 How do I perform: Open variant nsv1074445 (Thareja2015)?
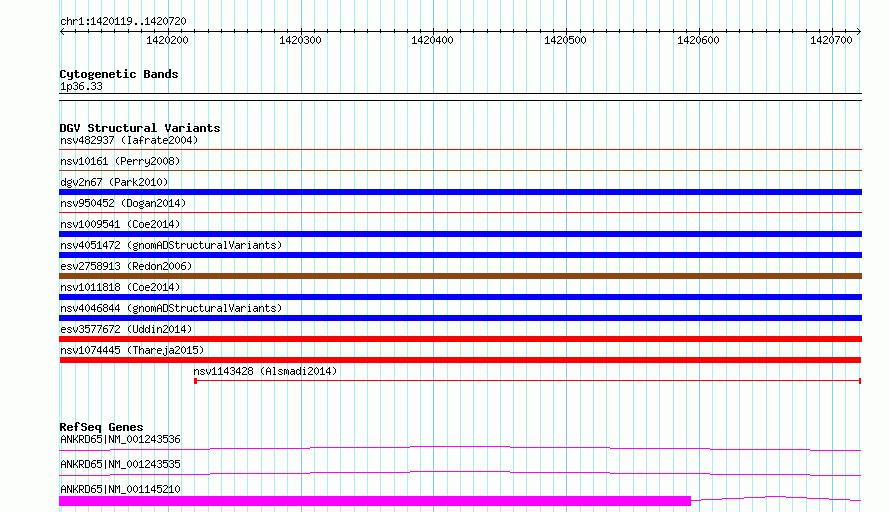[132, 350]
